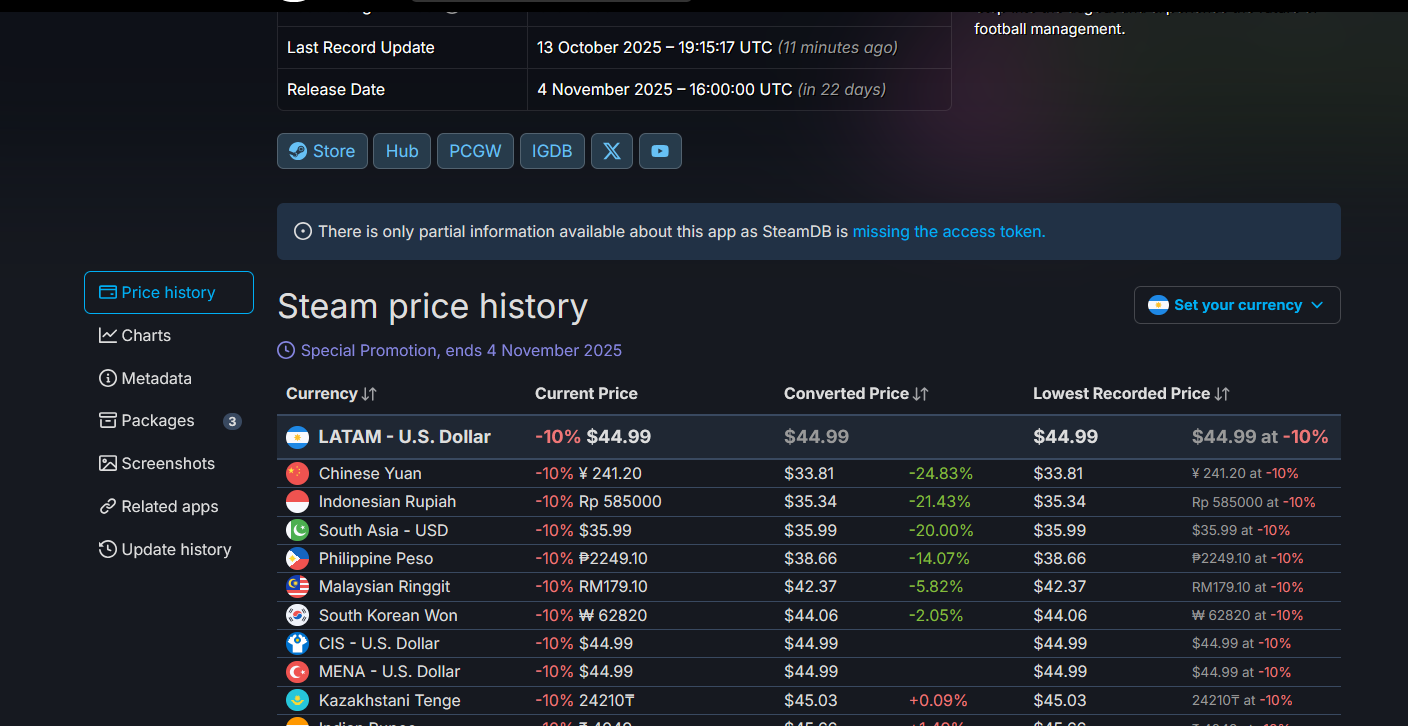The image size is (1408, 726).
Task: Select the 'South Asia - USD' row label
Action: point(383,530)
